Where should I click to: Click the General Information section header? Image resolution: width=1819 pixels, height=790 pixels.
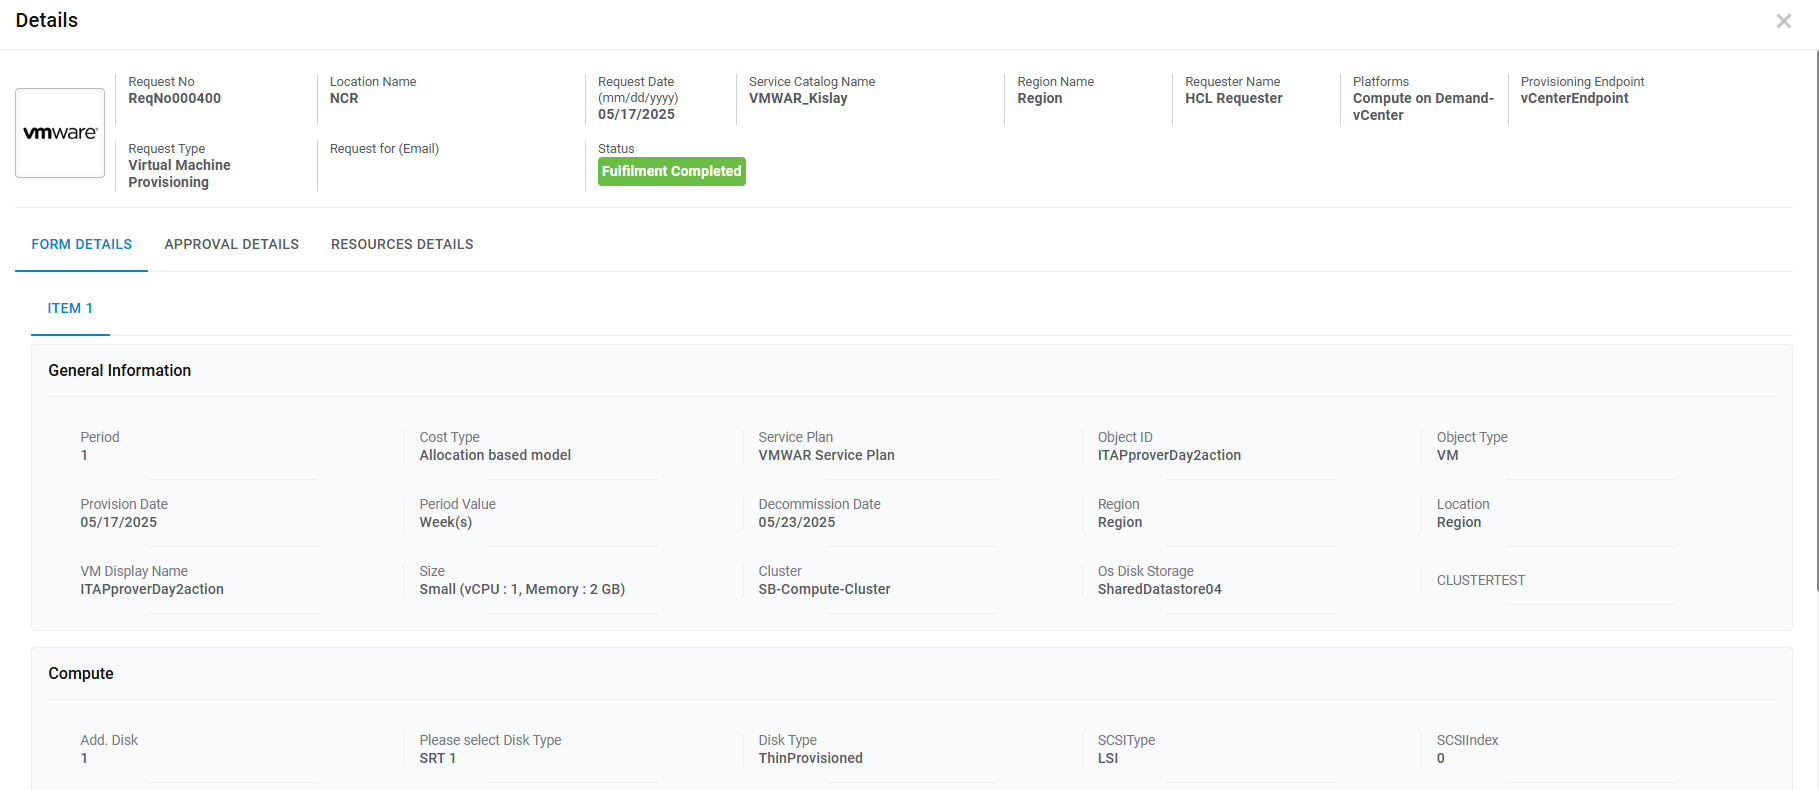[119, 370]
